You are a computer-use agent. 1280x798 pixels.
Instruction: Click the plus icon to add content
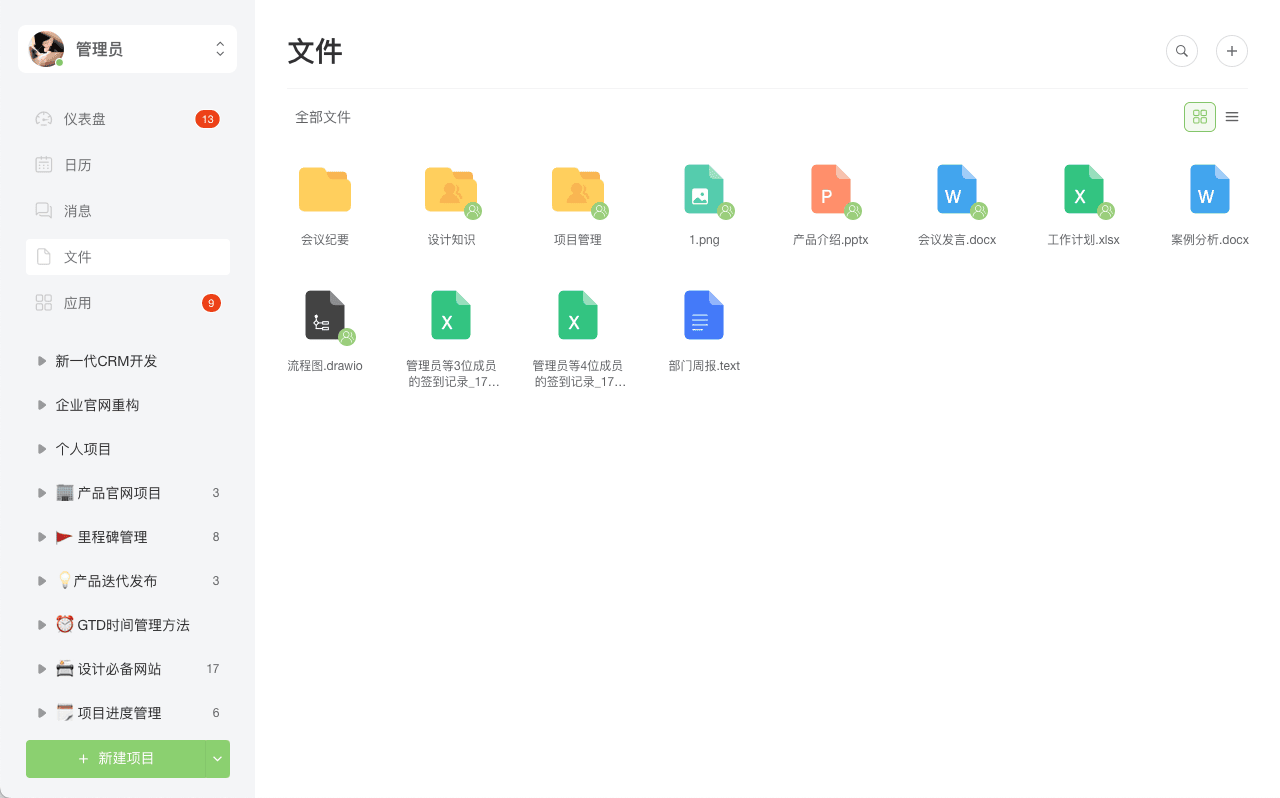click(1231, 50)
